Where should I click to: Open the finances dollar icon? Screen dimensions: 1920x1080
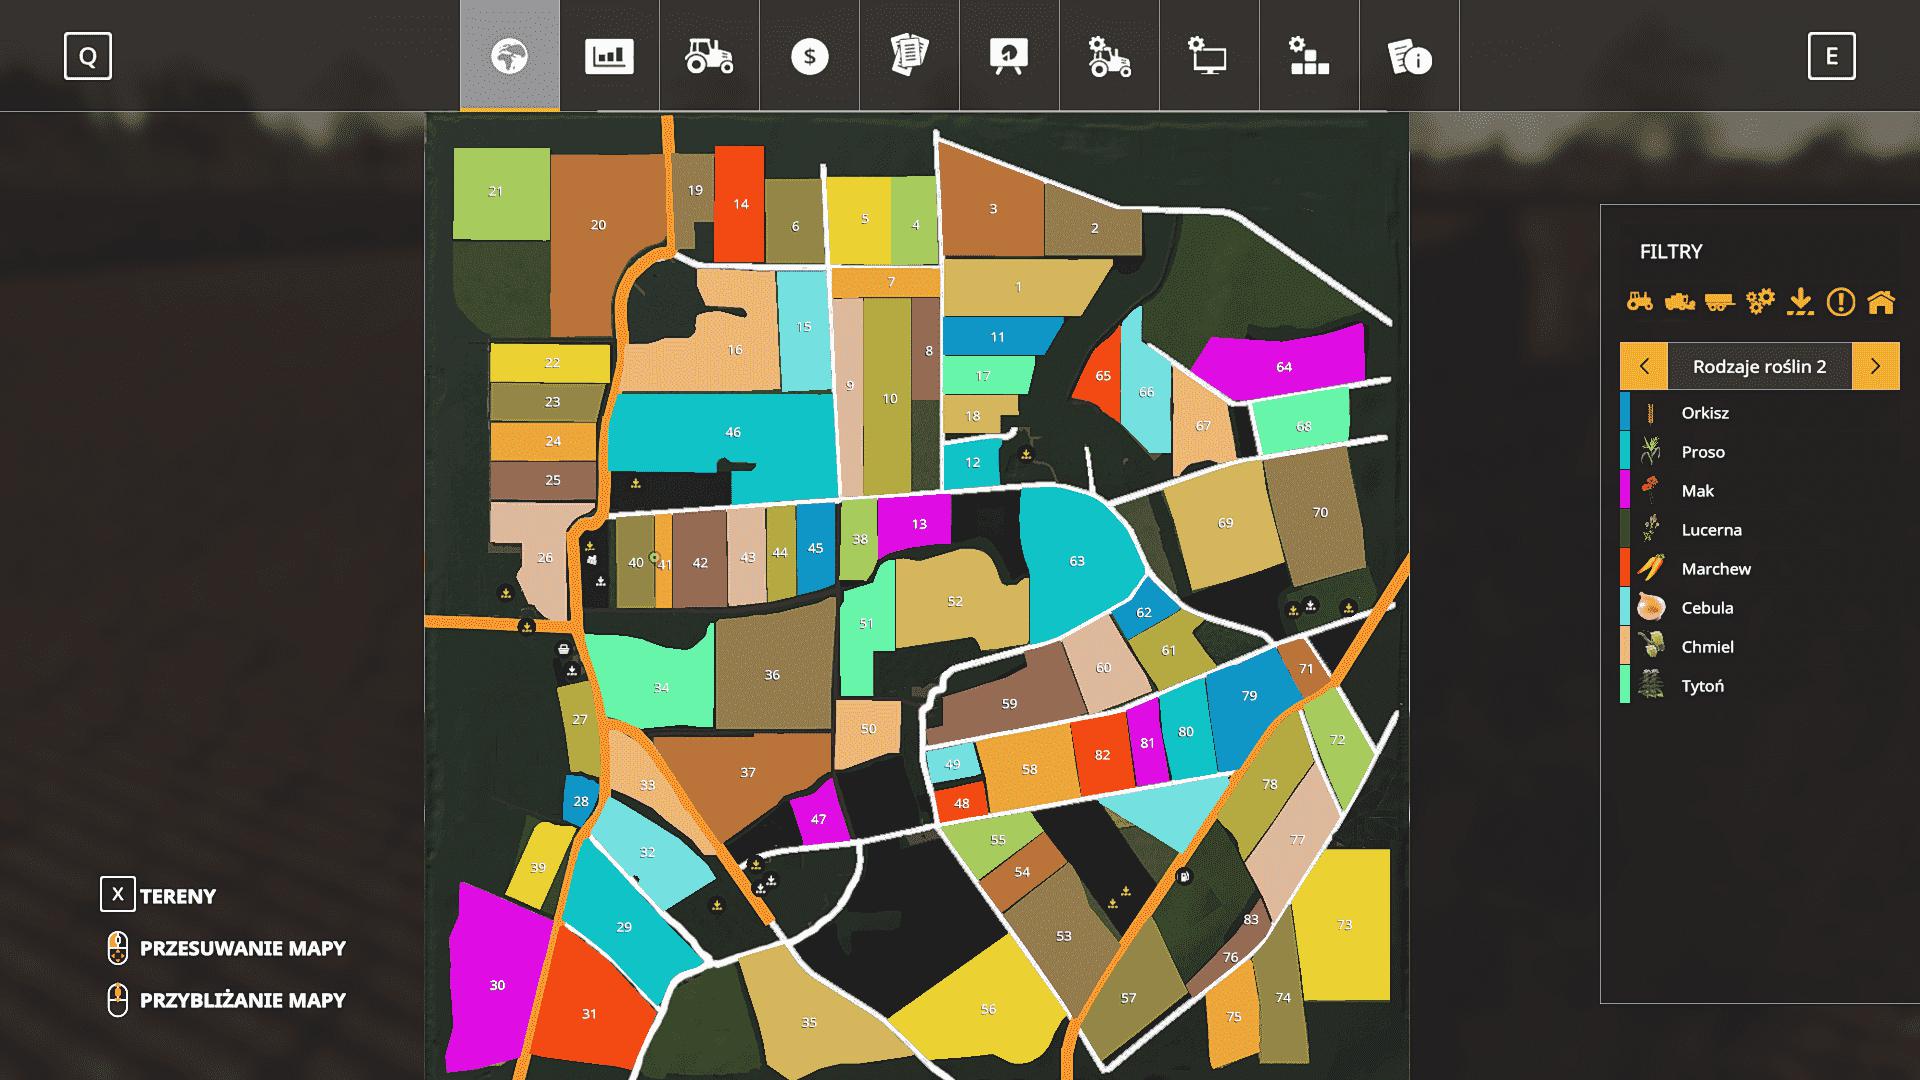(x=809, y=56)
